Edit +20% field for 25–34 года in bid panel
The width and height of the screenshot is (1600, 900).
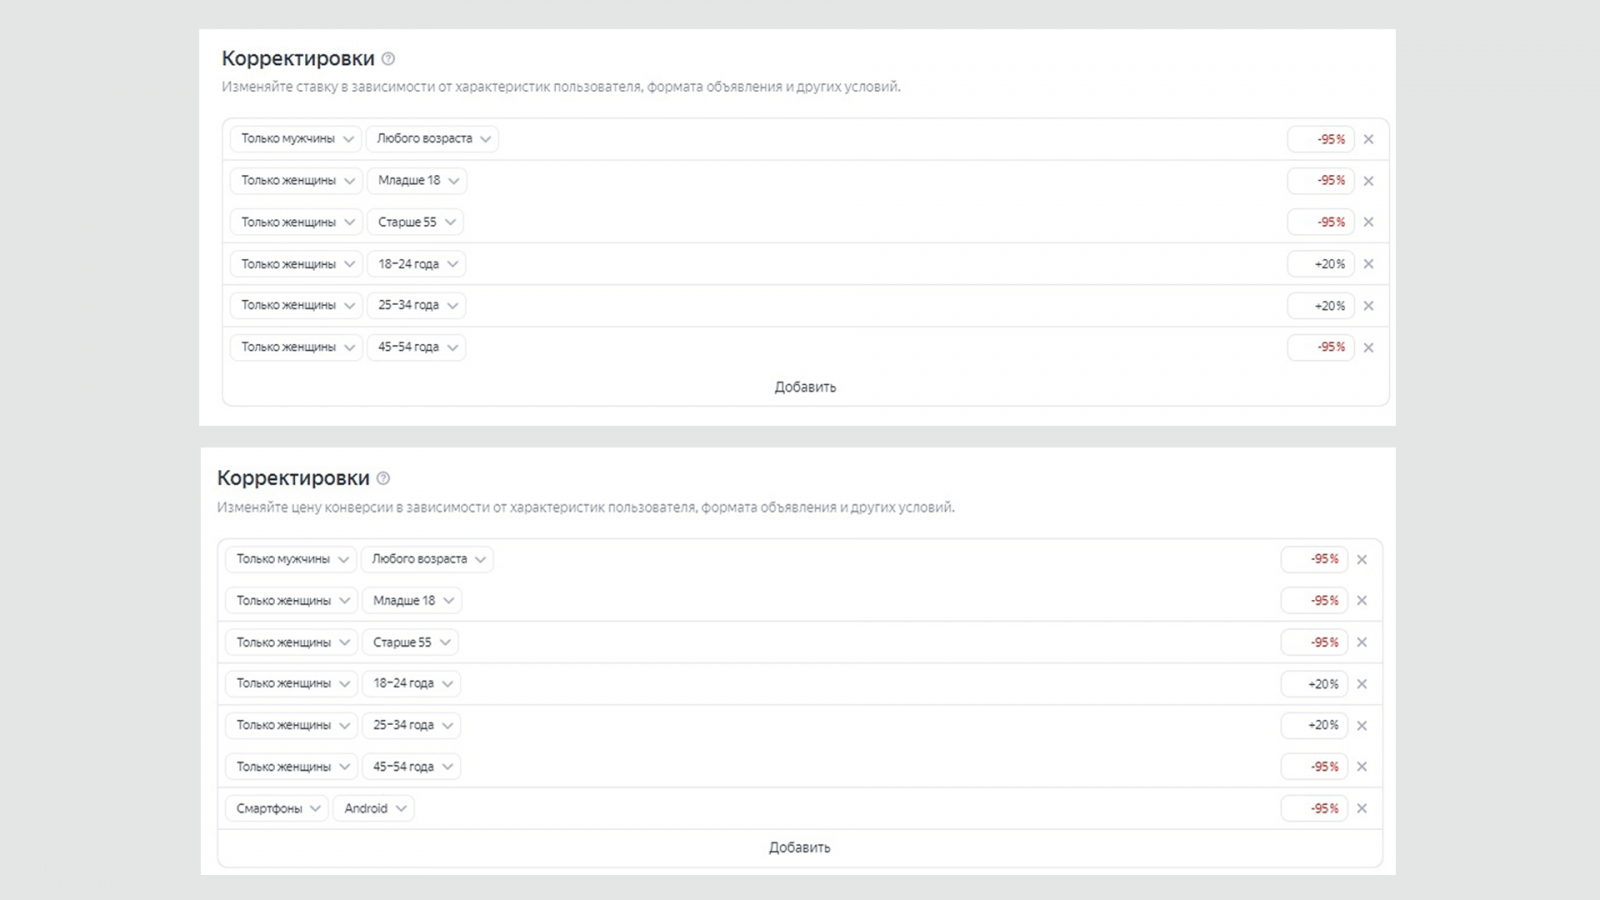[1321, 306]
